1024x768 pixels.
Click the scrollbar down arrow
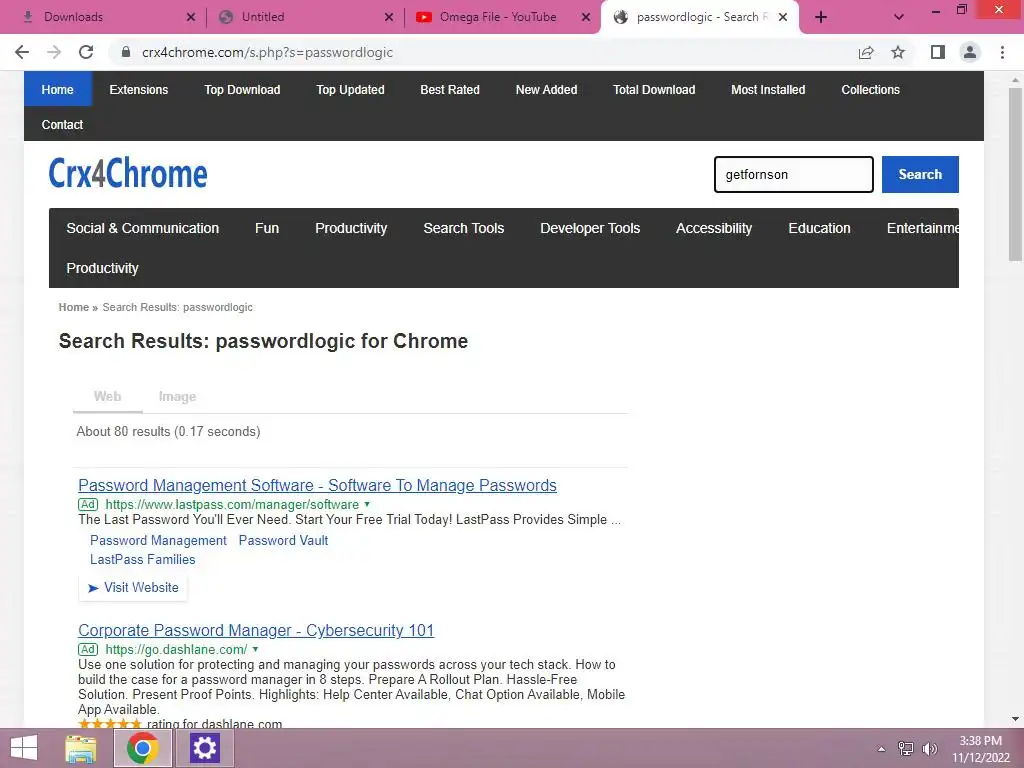click(1015, 719)
